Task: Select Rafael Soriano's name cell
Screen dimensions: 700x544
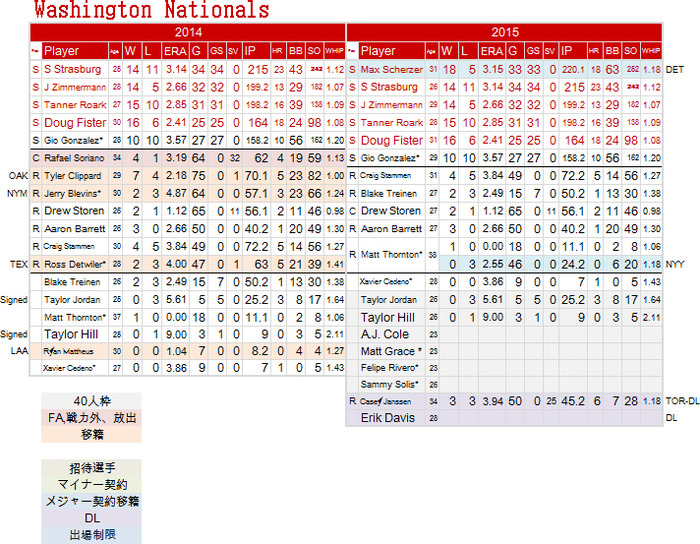Action: tap(75, 158)
